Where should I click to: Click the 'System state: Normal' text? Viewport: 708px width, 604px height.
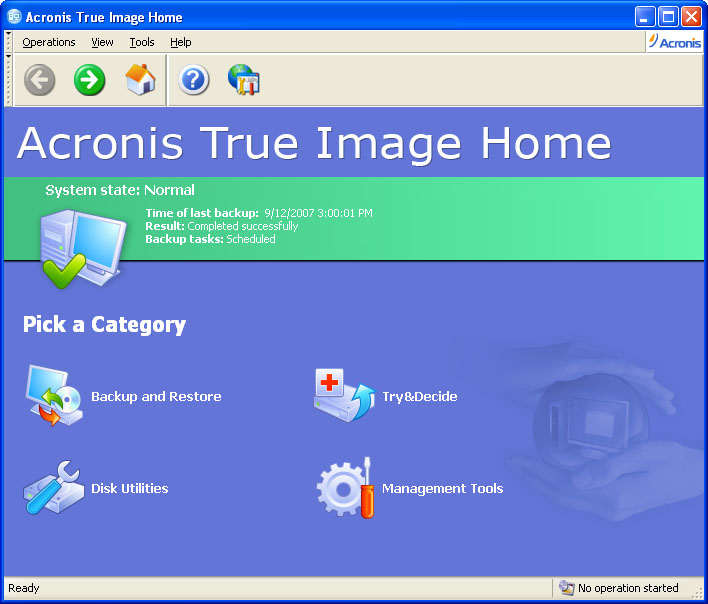tap(120, 190)
